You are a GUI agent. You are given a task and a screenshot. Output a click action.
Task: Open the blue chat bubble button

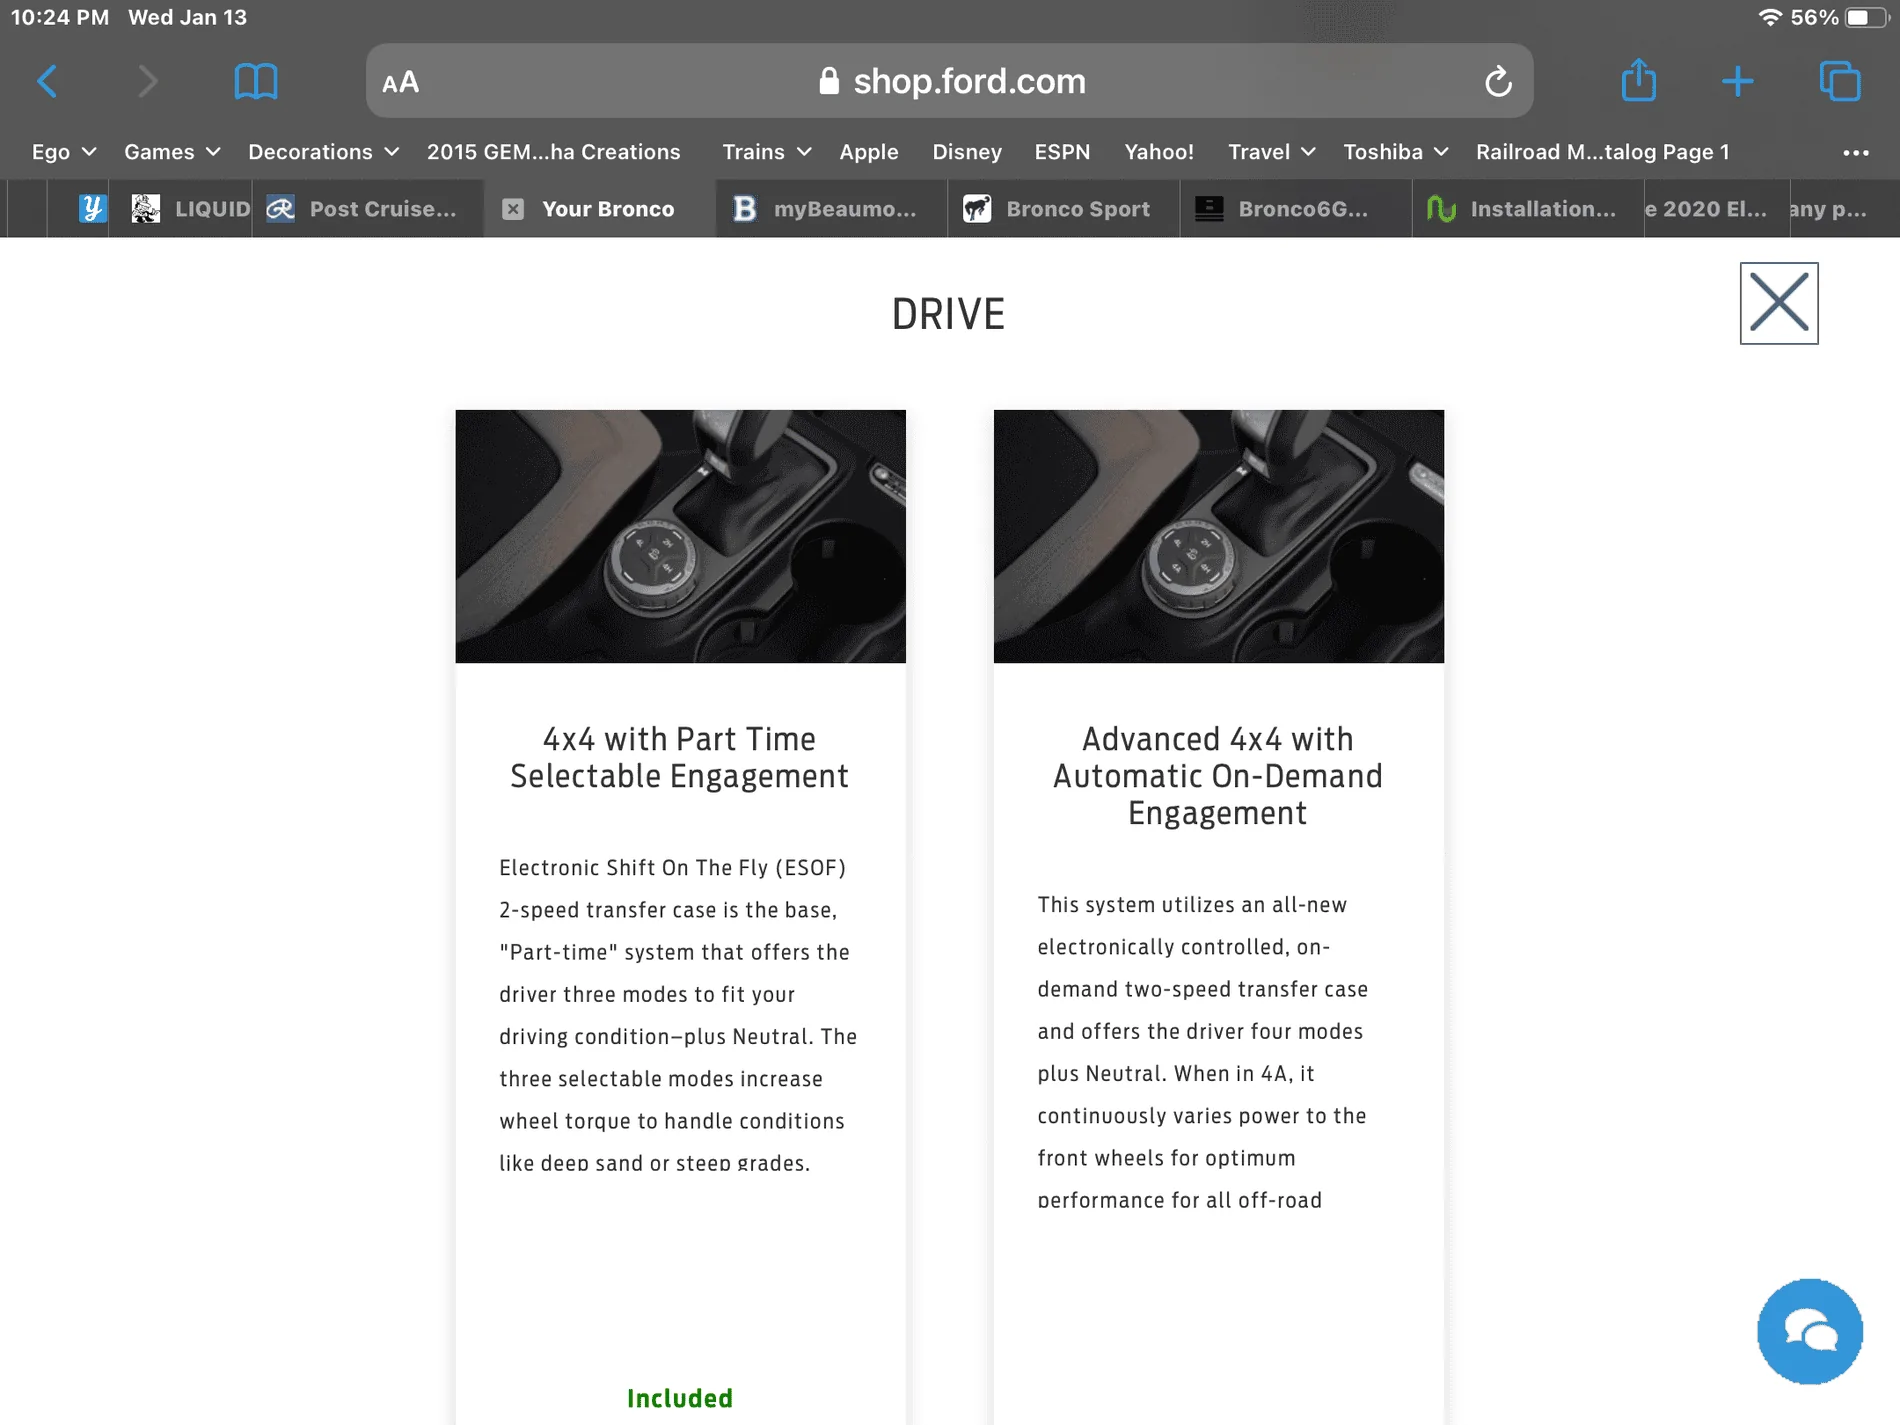tap(1810, 1331)
